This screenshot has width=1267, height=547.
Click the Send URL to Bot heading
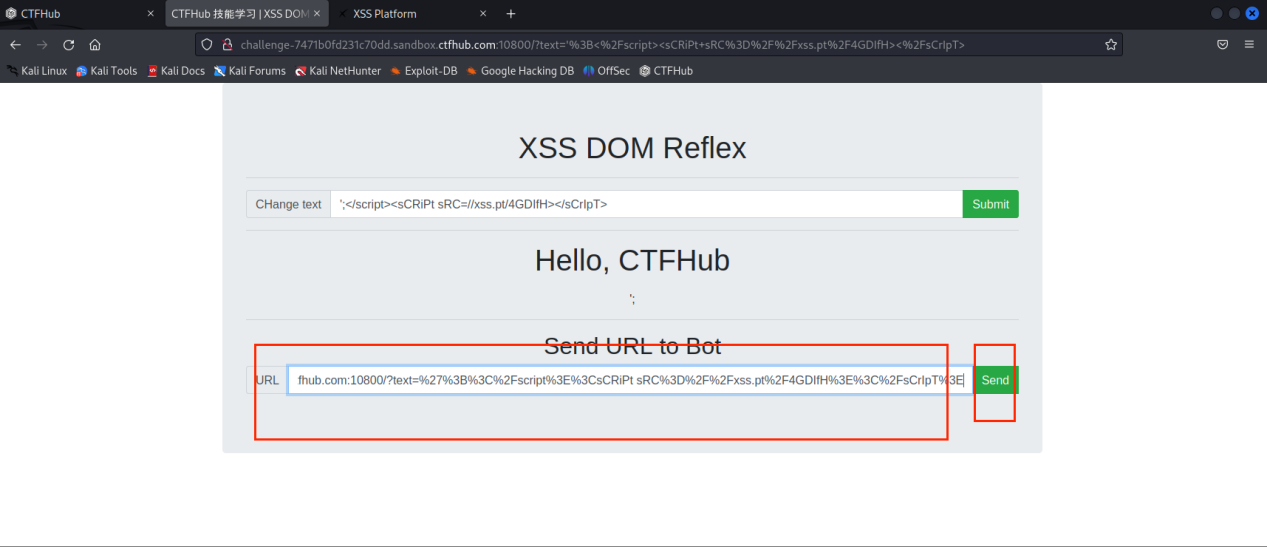(x=632, y=346)
